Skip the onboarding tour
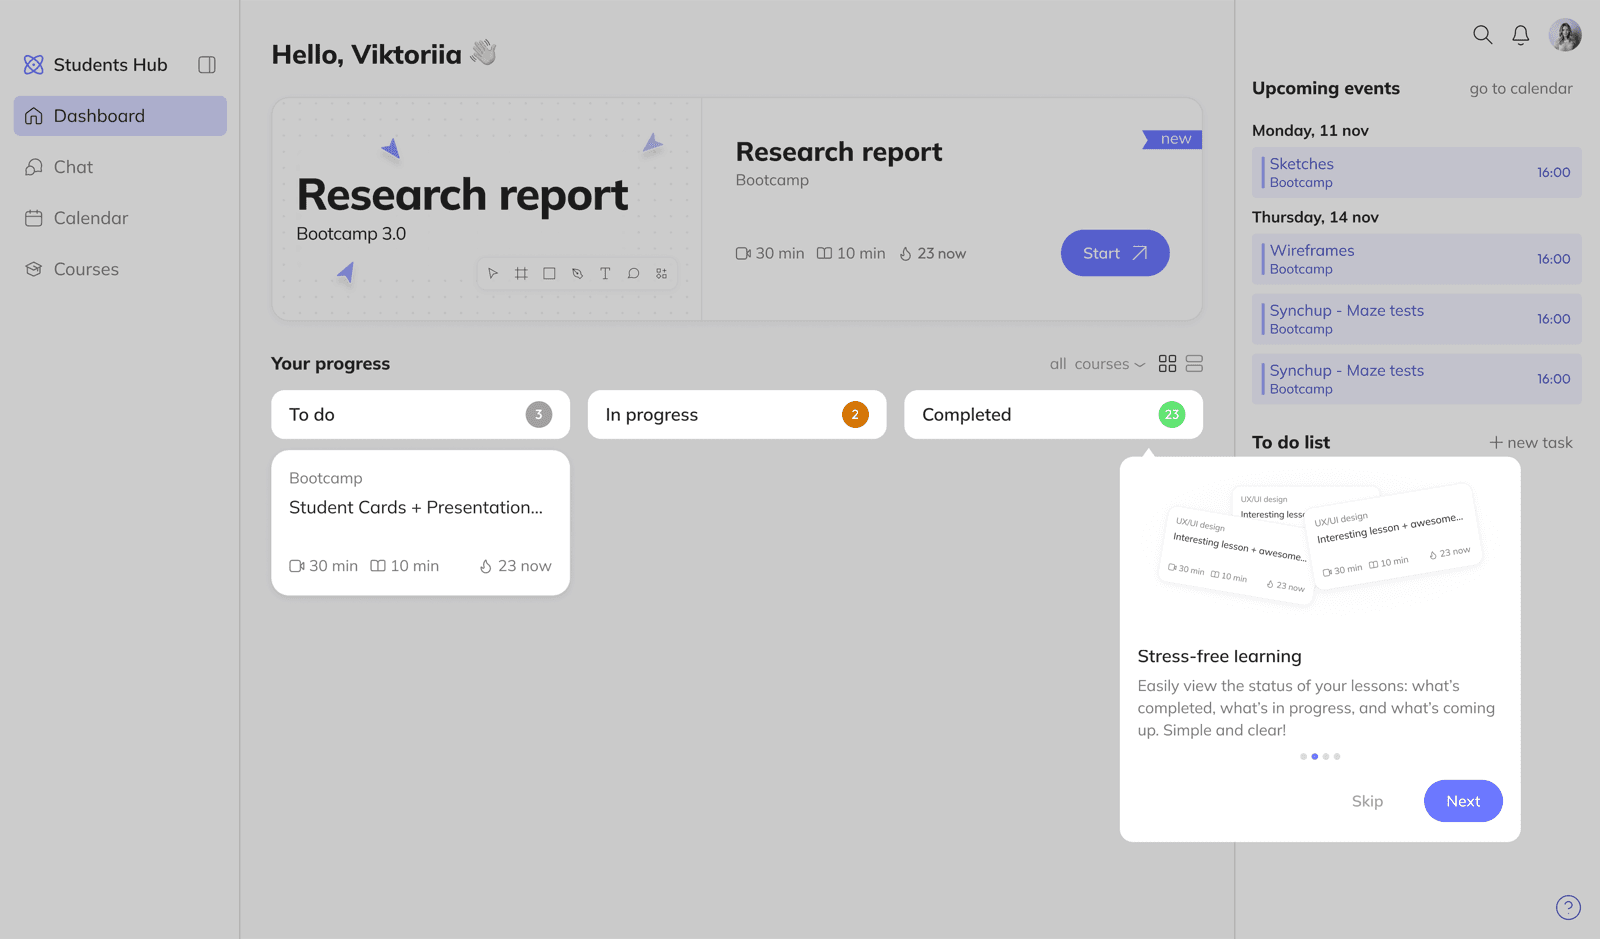Screen dimensions: 1600x939 (1367, 801)
